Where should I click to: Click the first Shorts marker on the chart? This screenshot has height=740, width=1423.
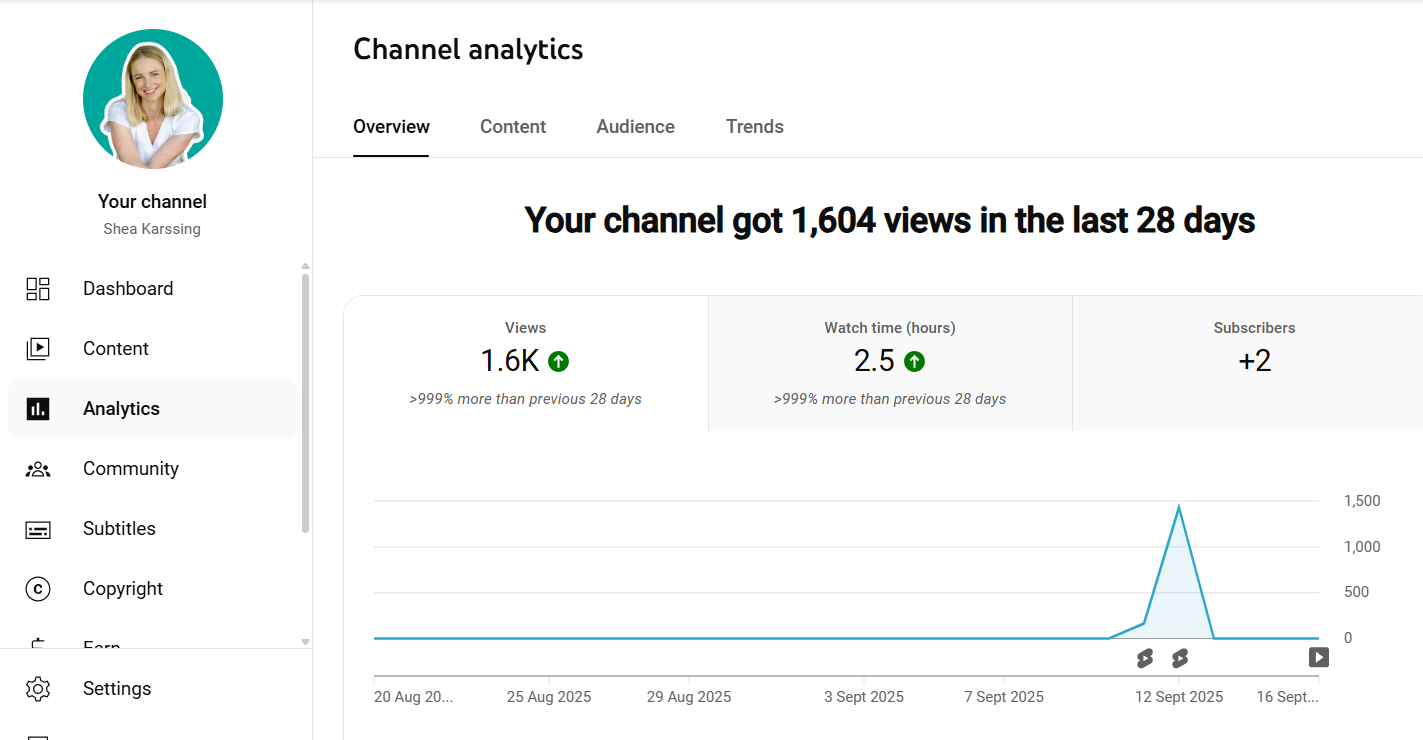click(x=1144, y=657)
